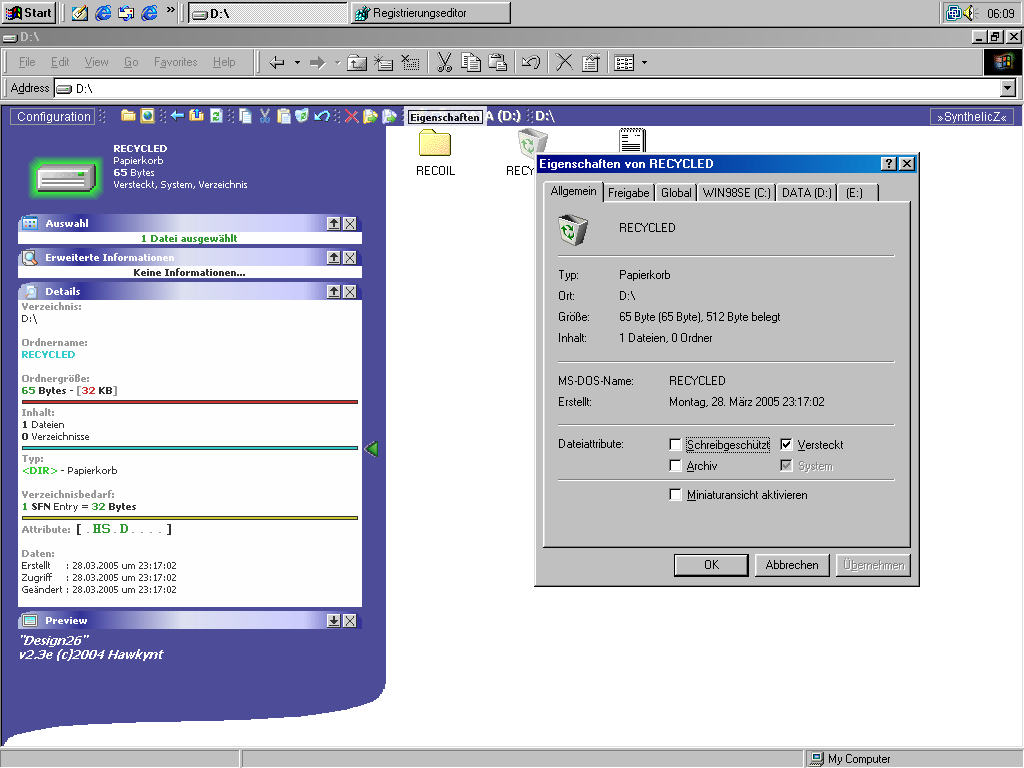
Task: Click the scissors cut icon in the blue toolbar
Action: pos(264,116)
